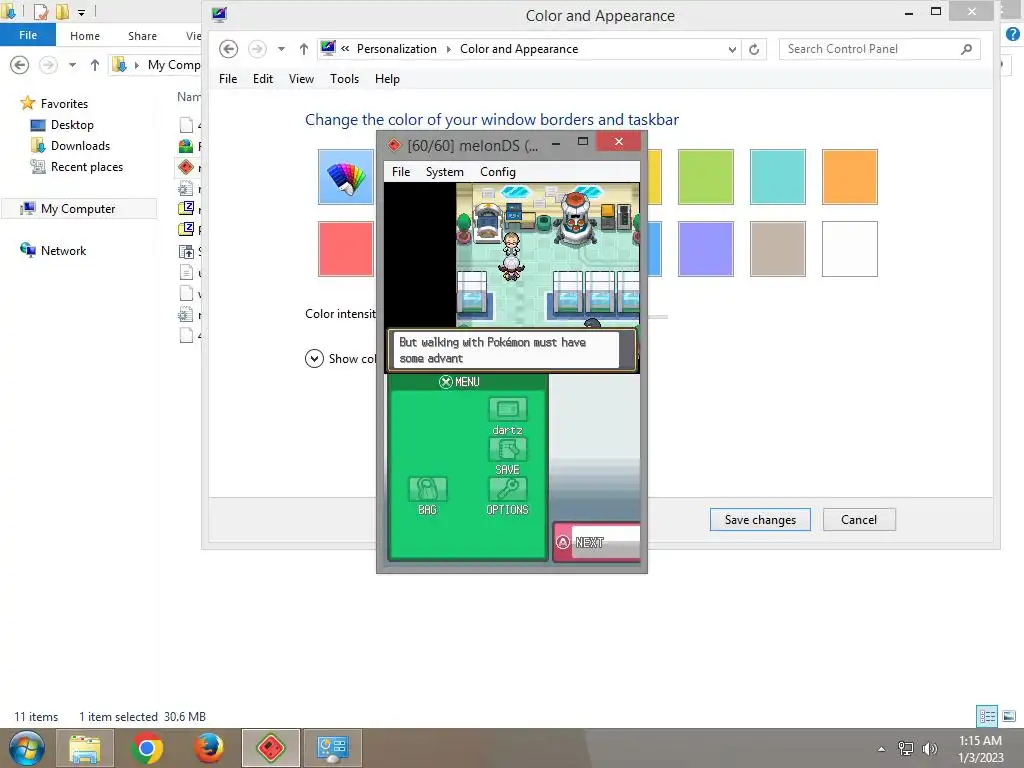Select Downloads in the navigation pane
This screenshot has width=1024, height=768.
[80, 146]
